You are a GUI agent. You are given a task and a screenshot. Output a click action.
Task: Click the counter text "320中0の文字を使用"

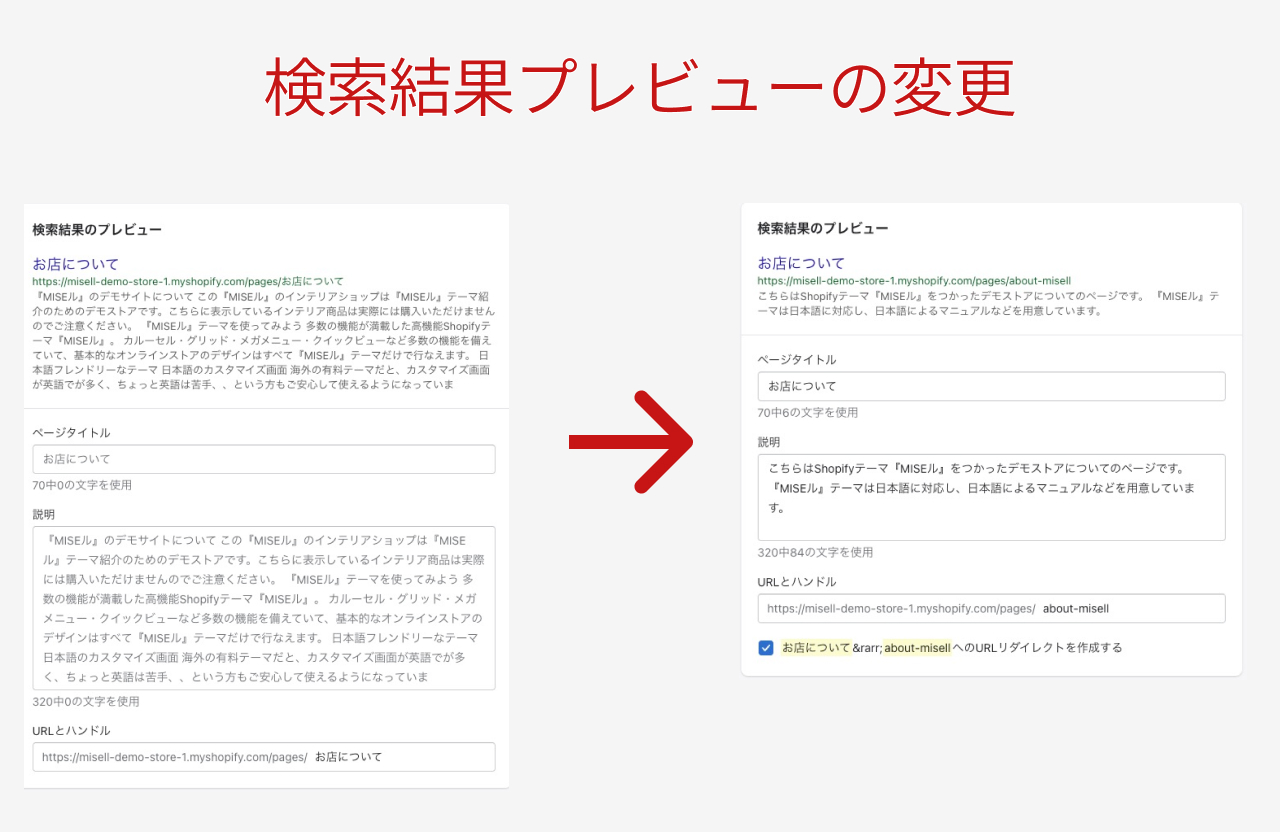[x=86, y=701]
